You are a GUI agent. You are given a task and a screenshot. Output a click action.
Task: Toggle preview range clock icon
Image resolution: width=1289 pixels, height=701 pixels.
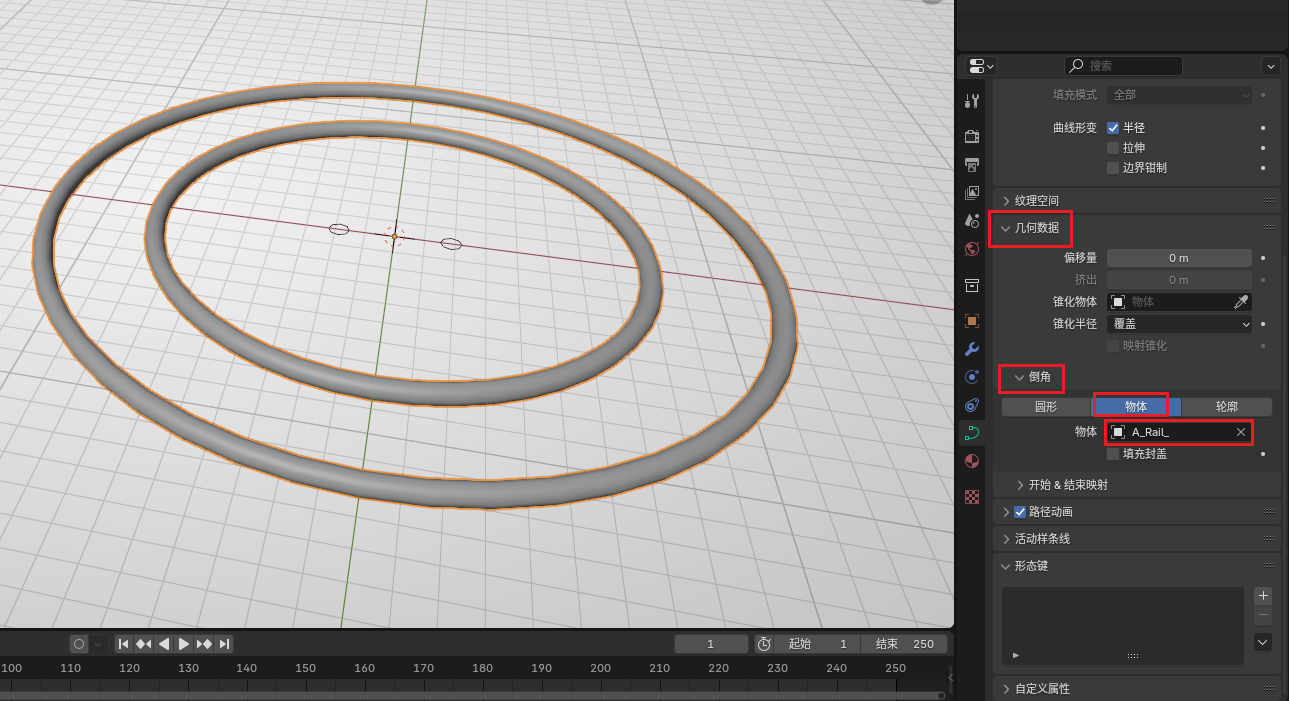click(764, 644)
